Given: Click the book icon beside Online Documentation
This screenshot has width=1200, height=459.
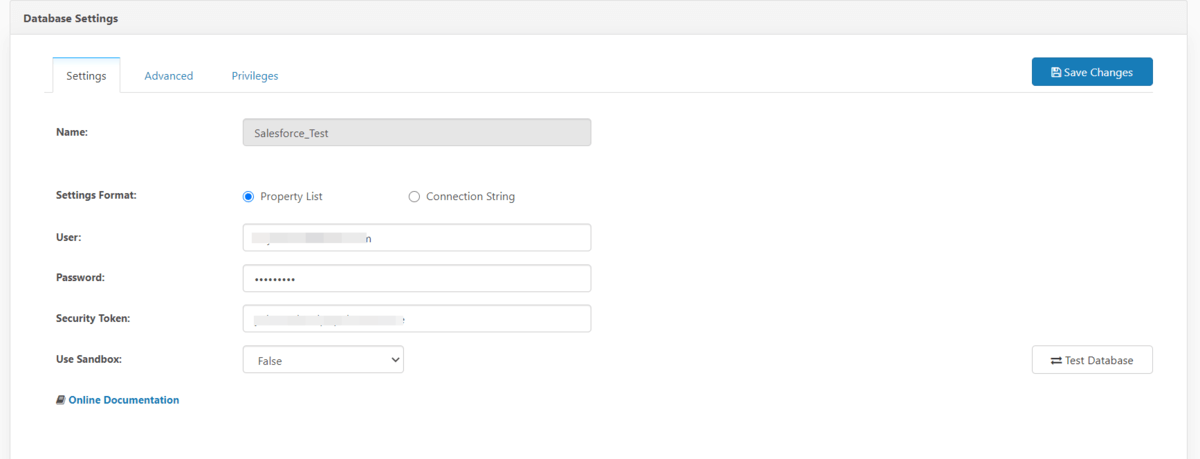Looking at the screenshot, I should 61,400.
